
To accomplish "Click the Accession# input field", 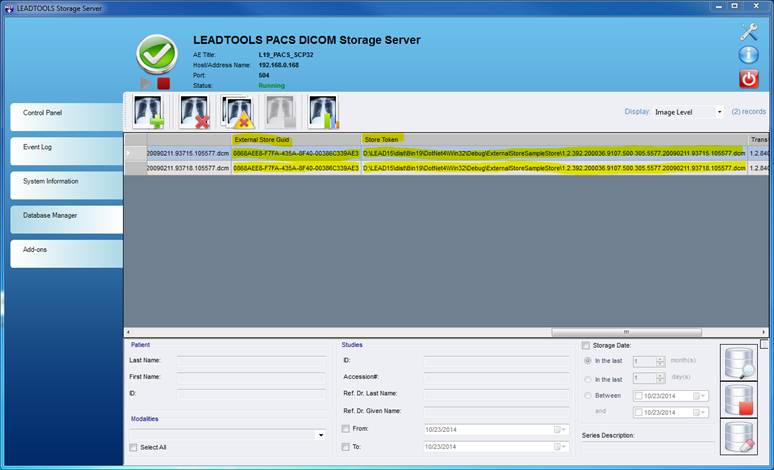I will pos(496,377).
